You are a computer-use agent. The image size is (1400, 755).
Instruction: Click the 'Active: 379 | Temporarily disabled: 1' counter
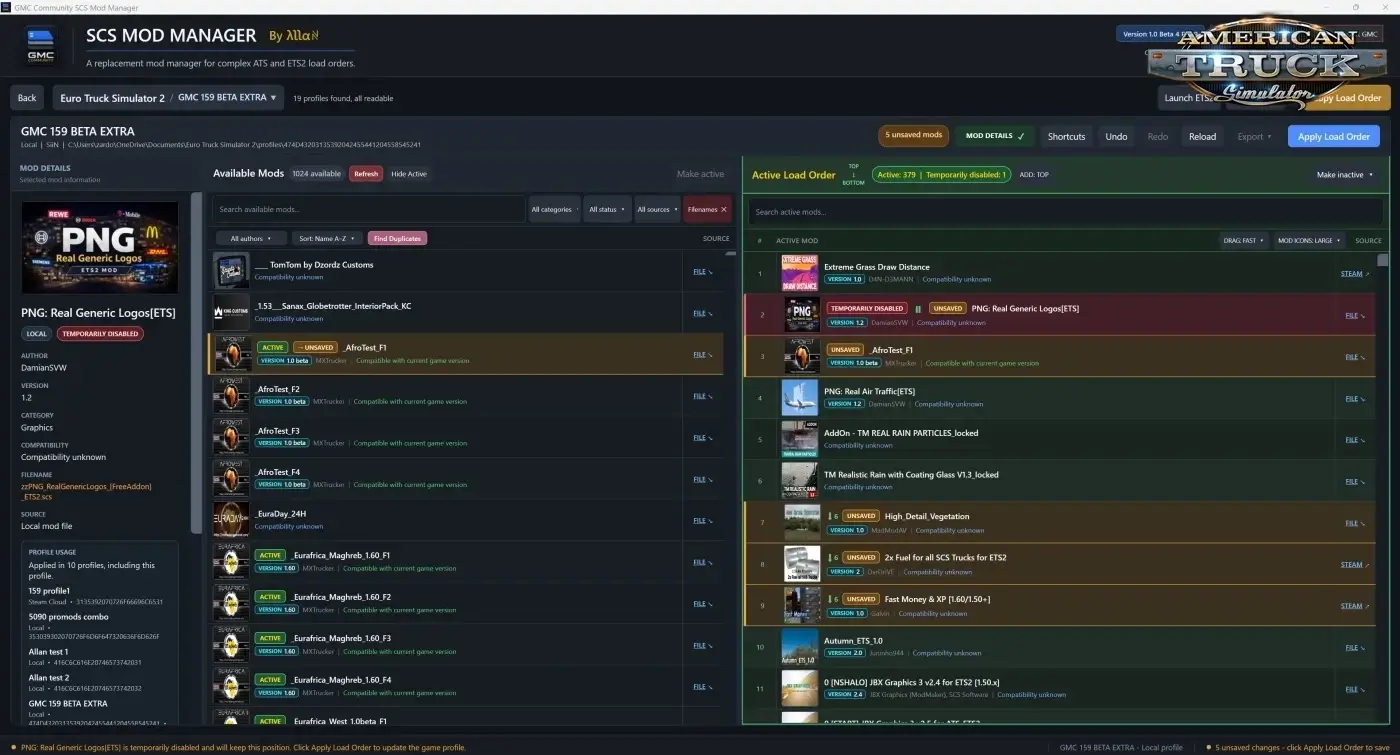click(941, 175)
